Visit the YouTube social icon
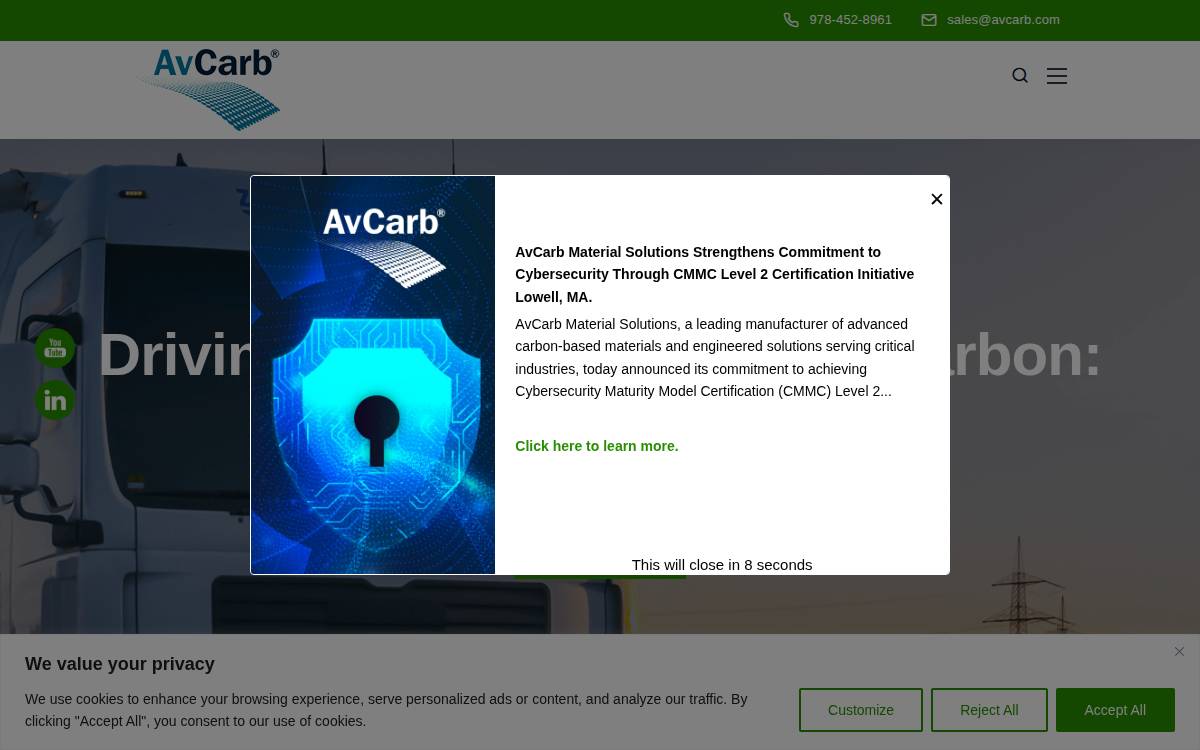The width and height of the screenshot is (1200, 750). [x=55, y=348]
